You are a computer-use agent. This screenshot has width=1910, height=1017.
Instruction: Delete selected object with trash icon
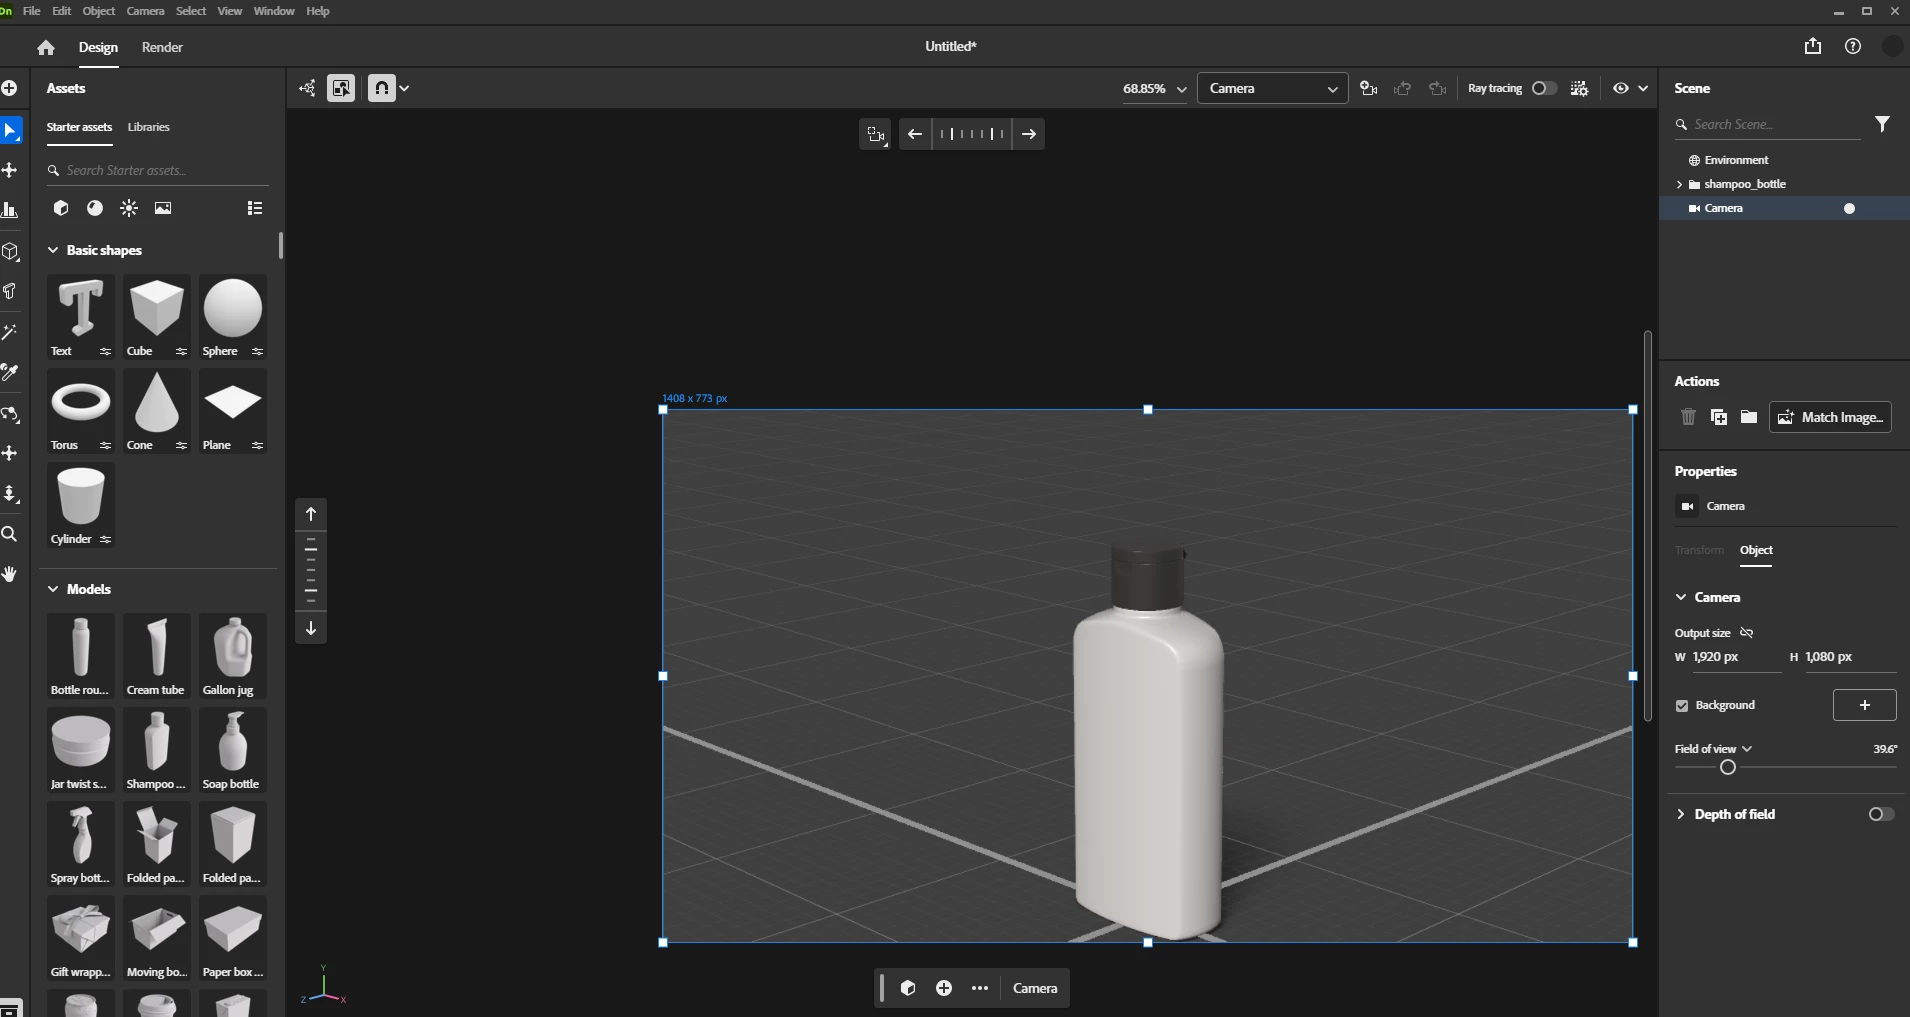(x=1688, y=417)
